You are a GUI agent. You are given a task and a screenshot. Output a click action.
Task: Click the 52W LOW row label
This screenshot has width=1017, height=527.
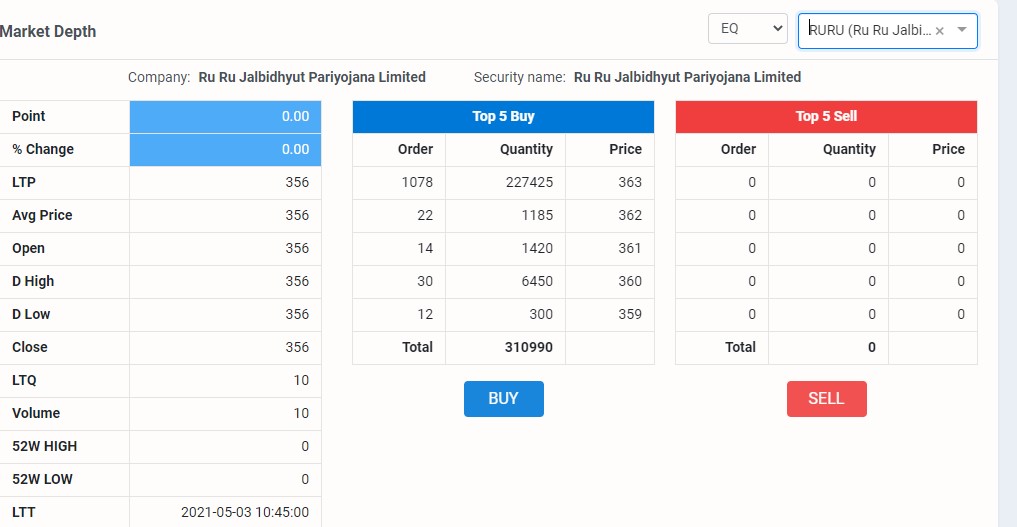(42, 480)
